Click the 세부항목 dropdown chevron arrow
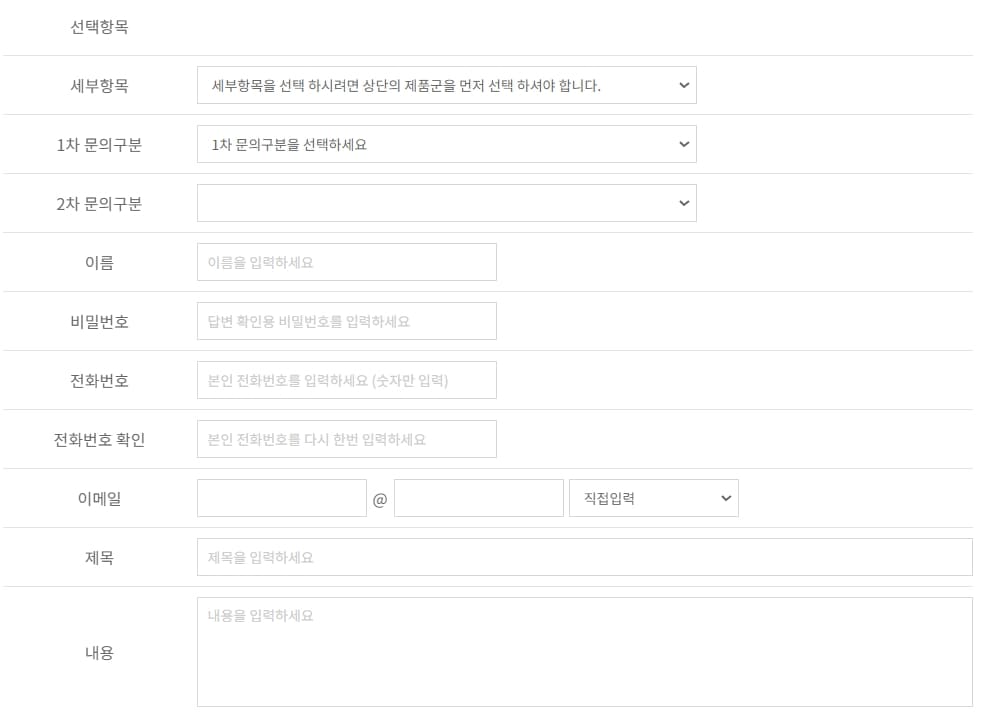This screenshot has width=985, height=717. click(x=682, y=85)
